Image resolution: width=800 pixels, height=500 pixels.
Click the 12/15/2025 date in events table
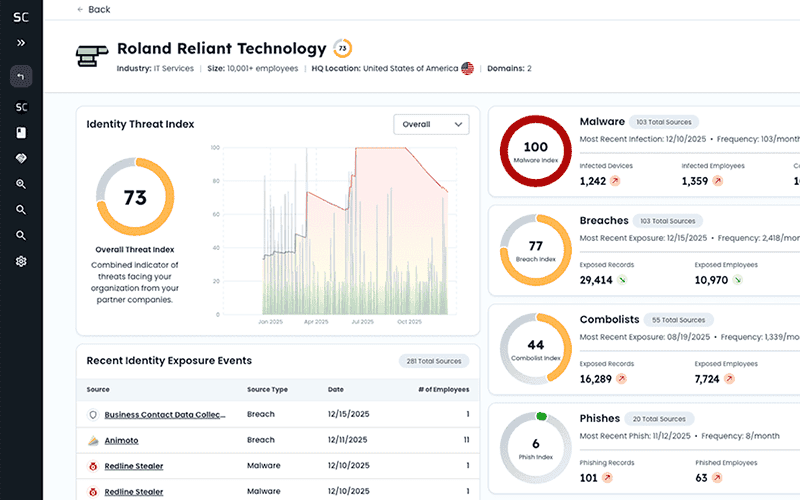(348, 414)
